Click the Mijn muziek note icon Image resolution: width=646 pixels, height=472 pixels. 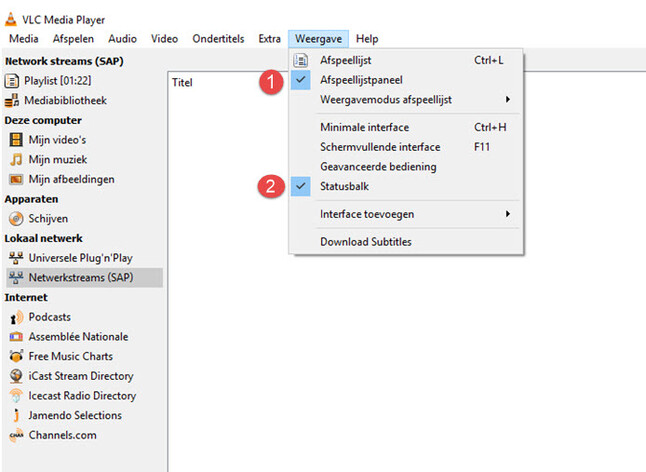(x=16, y=159)
